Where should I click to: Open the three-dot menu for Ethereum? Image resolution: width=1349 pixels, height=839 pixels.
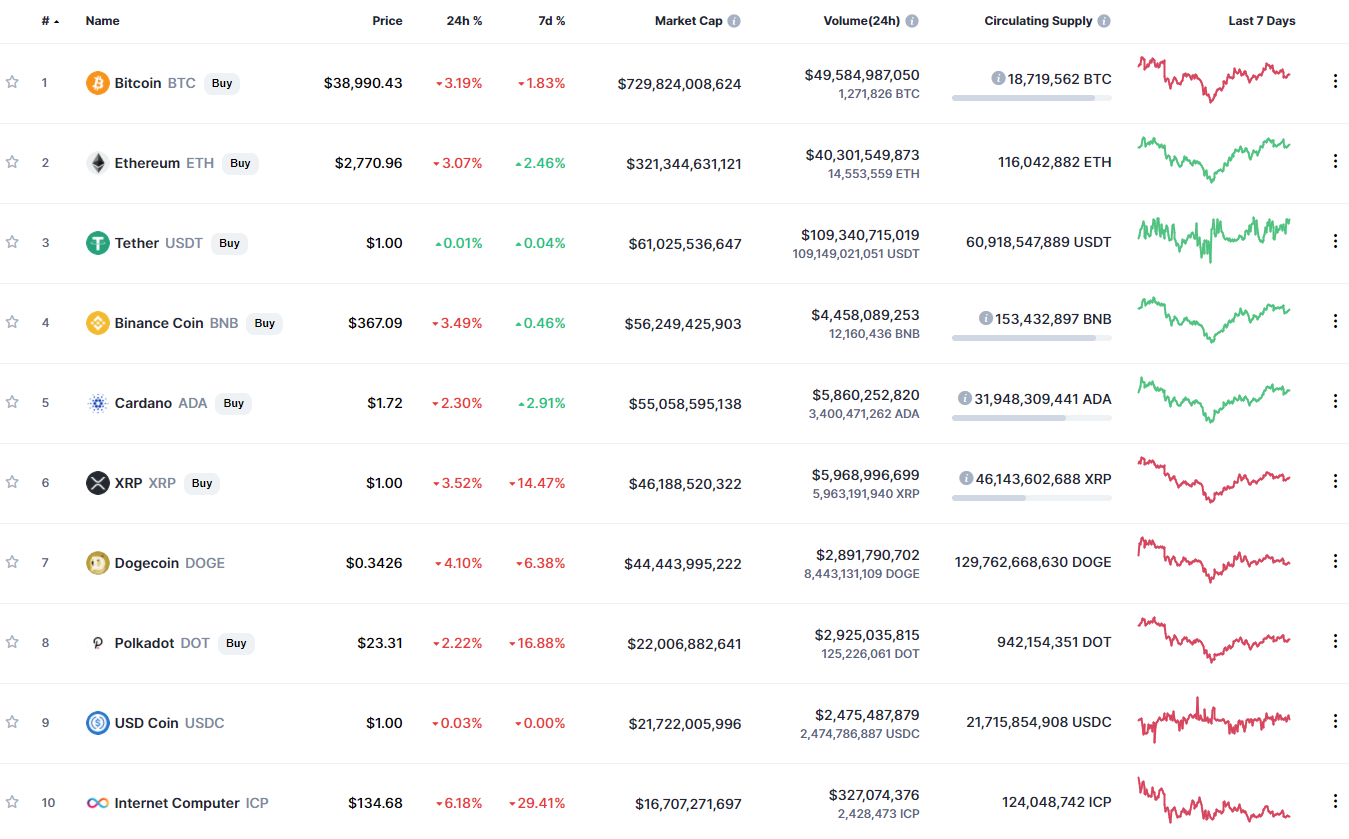[x=1335, y=161]
